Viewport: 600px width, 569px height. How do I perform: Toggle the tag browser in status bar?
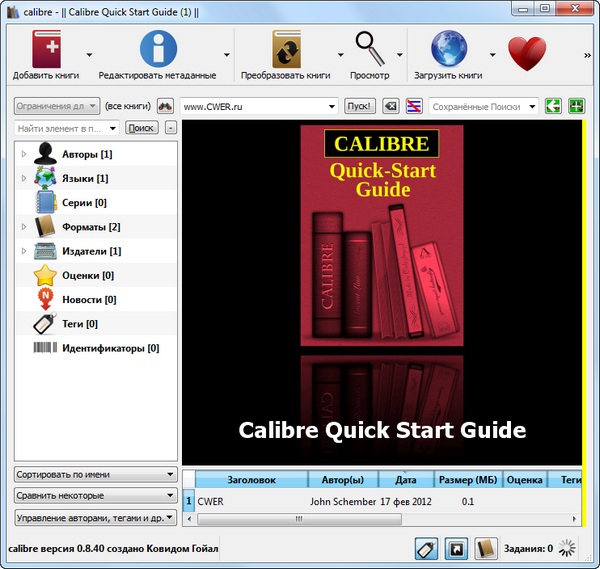coord(426,549)
